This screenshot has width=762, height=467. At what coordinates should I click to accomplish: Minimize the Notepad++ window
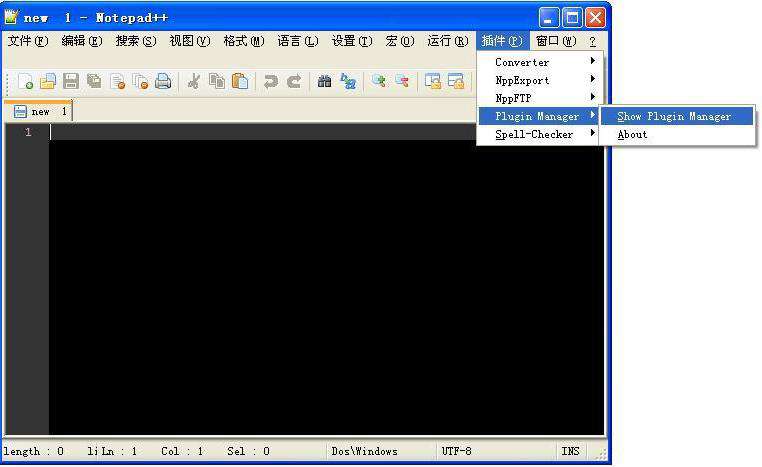tap(549, 18)
